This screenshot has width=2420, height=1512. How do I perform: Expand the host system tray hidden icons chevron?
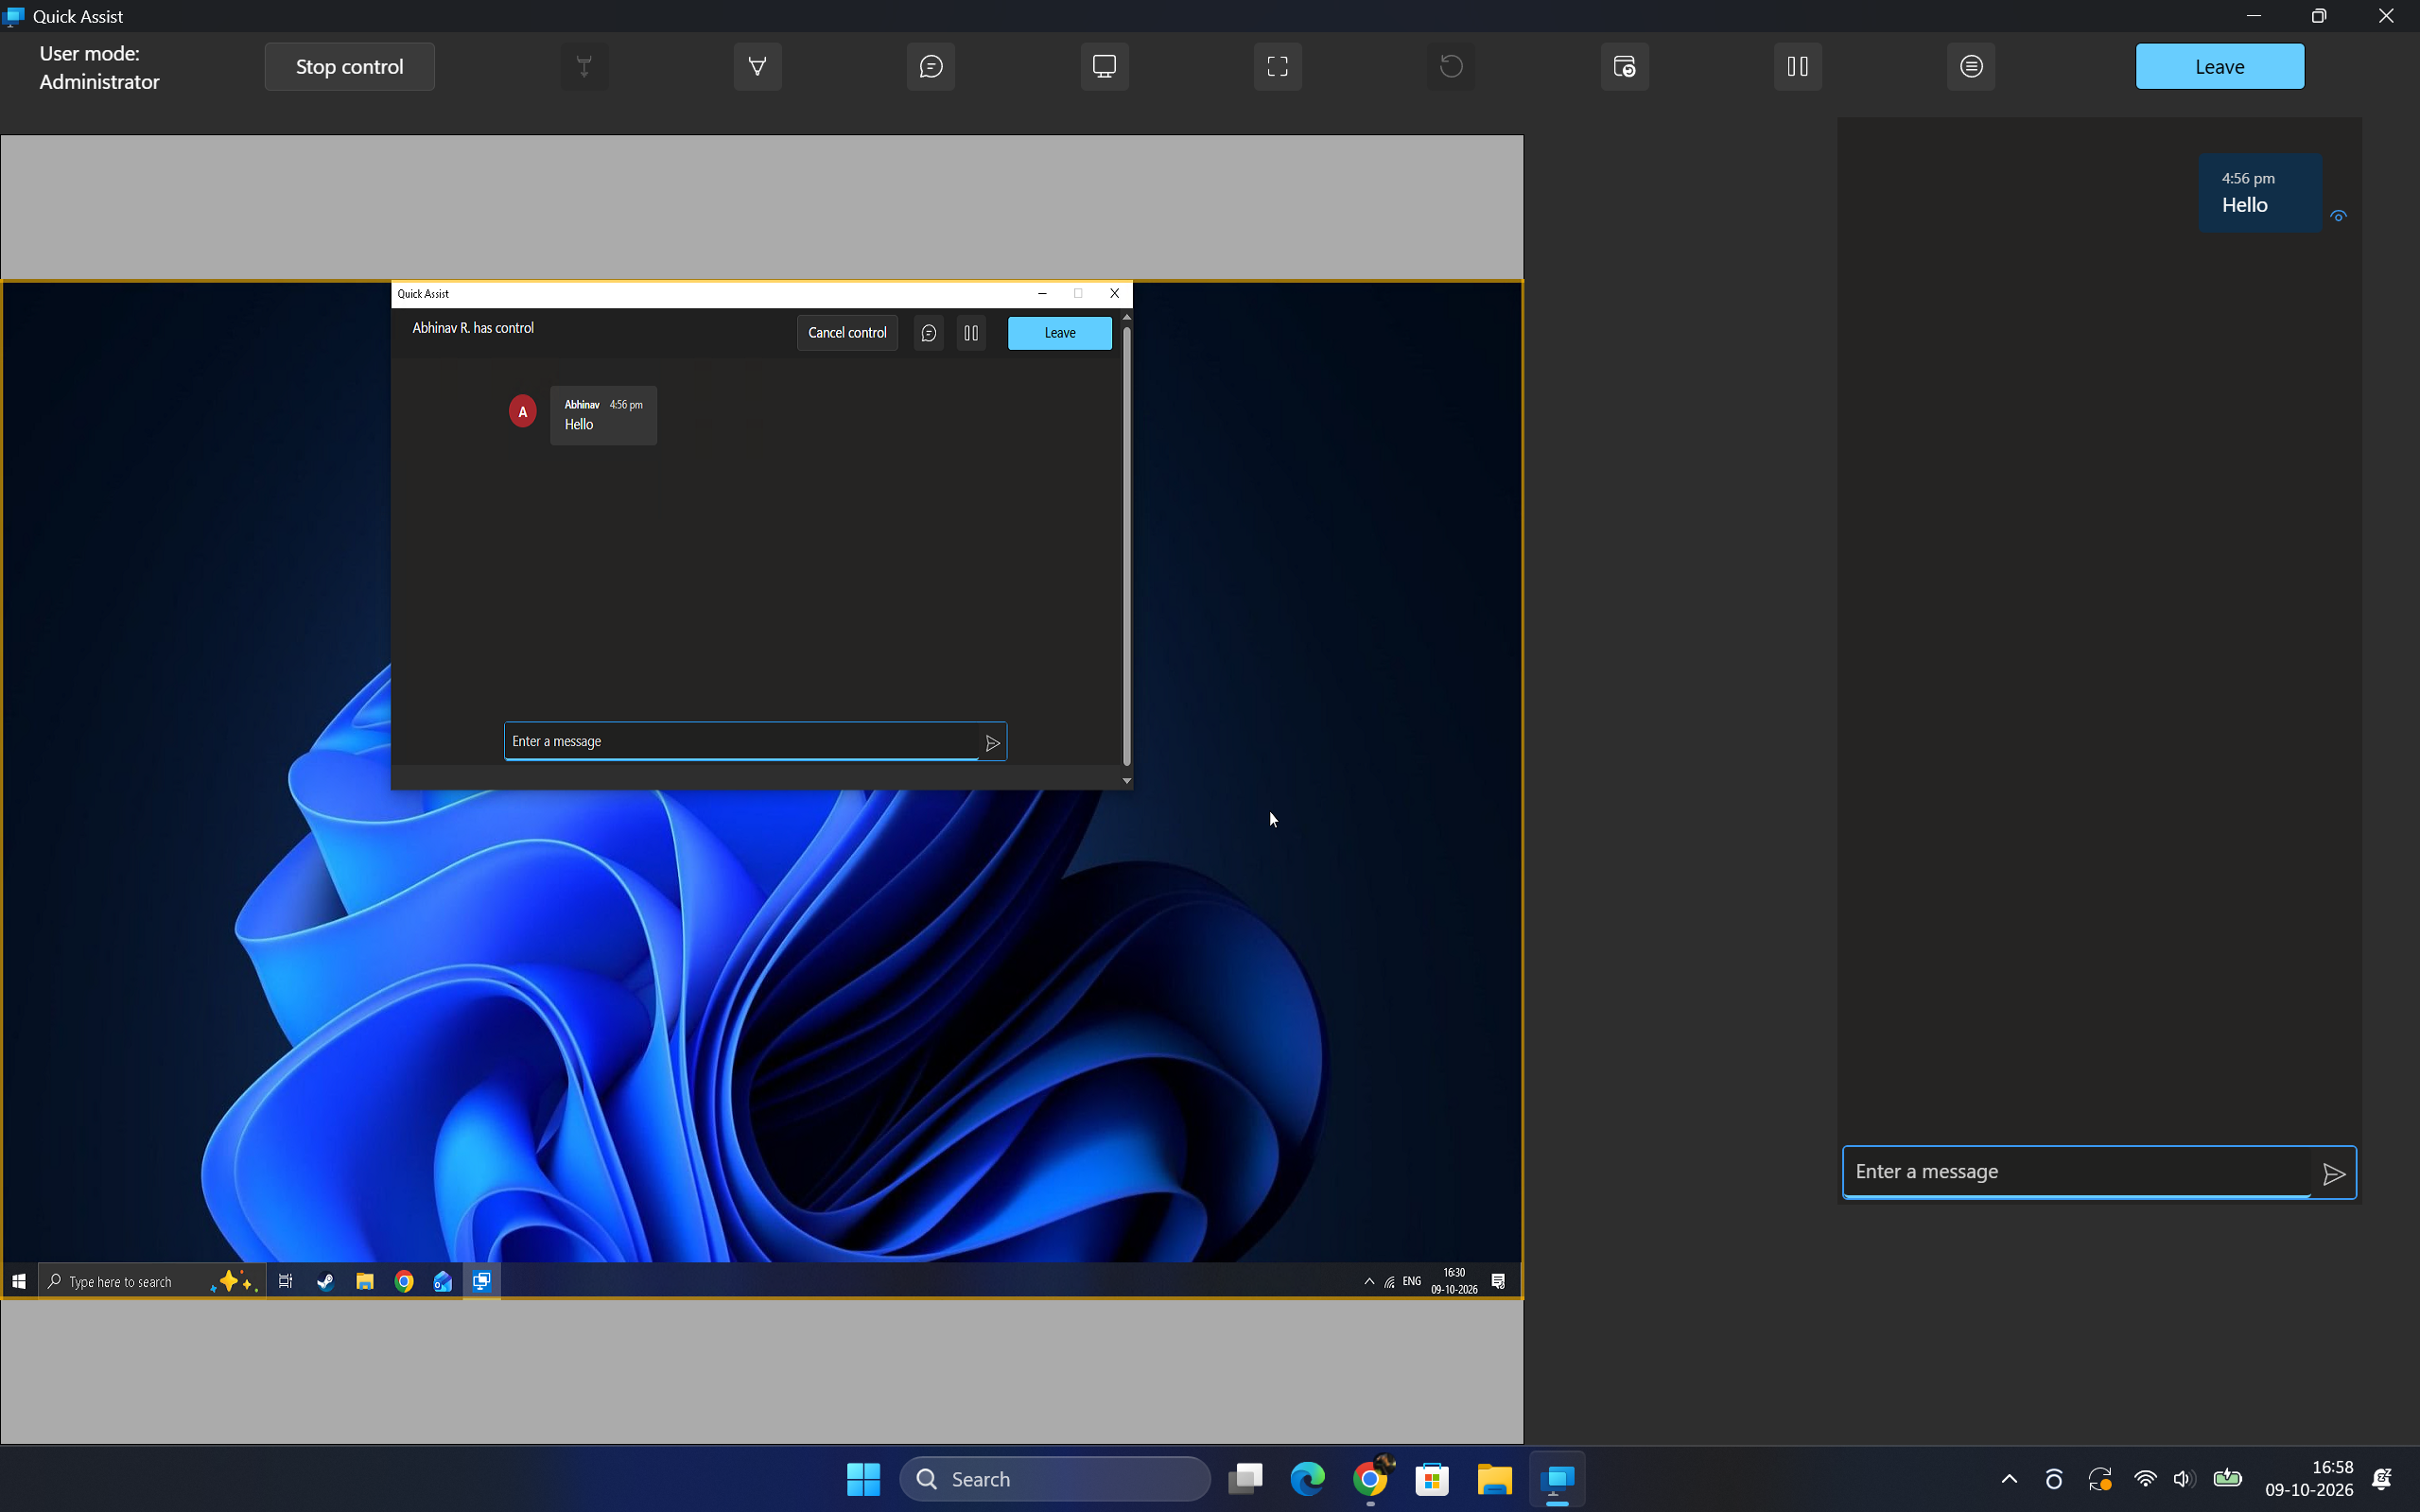(x=2009, y=1479)
